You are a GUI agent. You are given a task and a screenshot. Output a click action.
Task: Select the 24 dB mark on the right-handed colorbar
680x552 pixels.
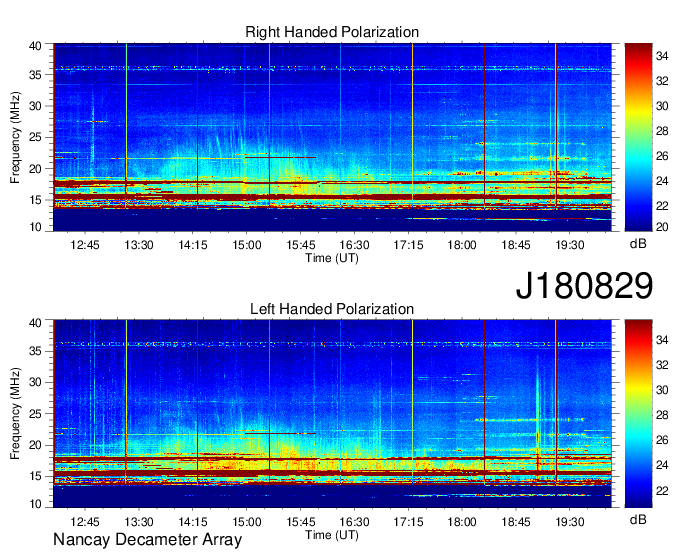coord(662,180)
